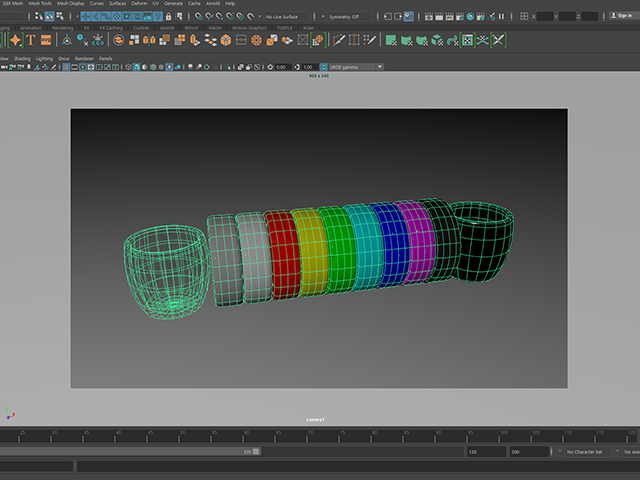Expand the selection mask menu arrow

77,16
